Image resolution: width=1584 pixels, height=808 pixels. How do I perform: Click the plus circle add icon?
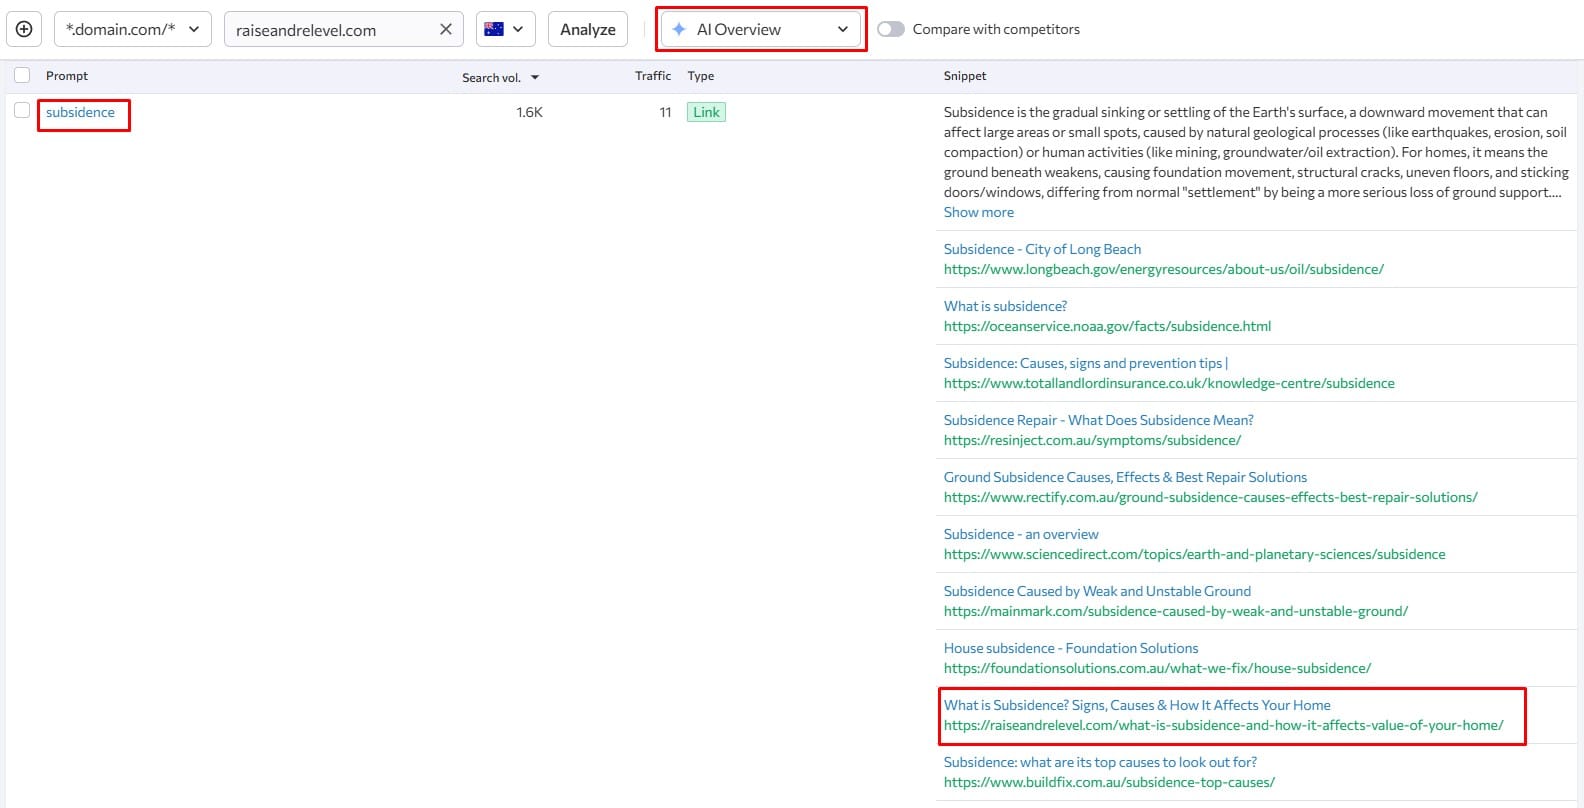pos(24,29)
